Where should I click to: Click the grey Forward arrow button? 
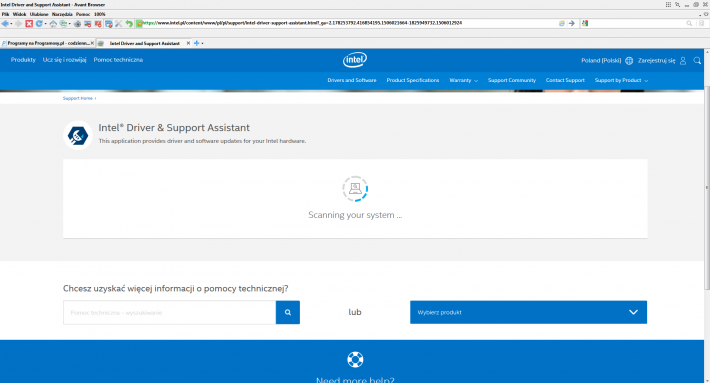coord(19,24)
